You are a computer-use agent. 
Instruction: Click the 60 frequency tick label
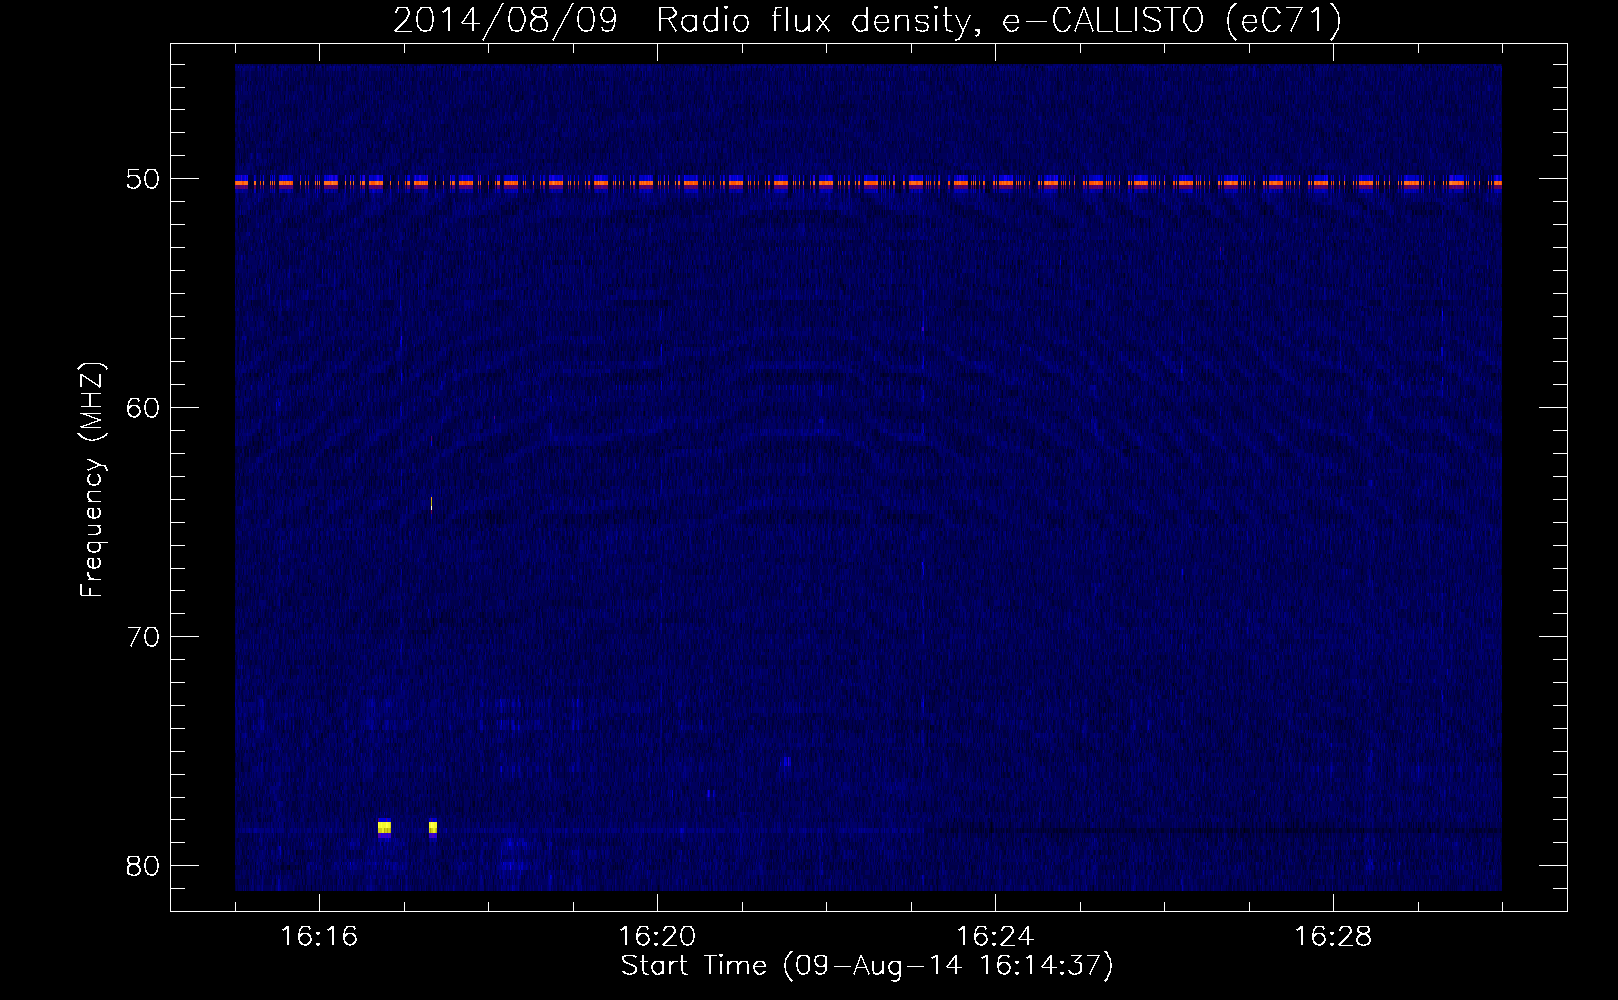pyautogui.click(x=143, y=408)
